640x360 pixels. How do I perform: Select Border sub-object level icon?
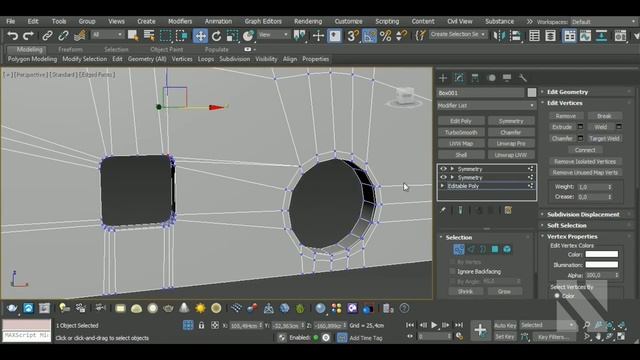coord(483,249)
